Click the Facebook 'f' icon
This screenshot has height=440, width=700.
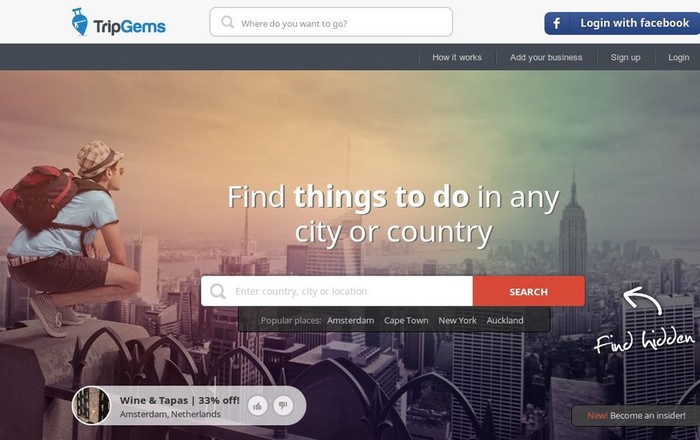click(557, 23)
